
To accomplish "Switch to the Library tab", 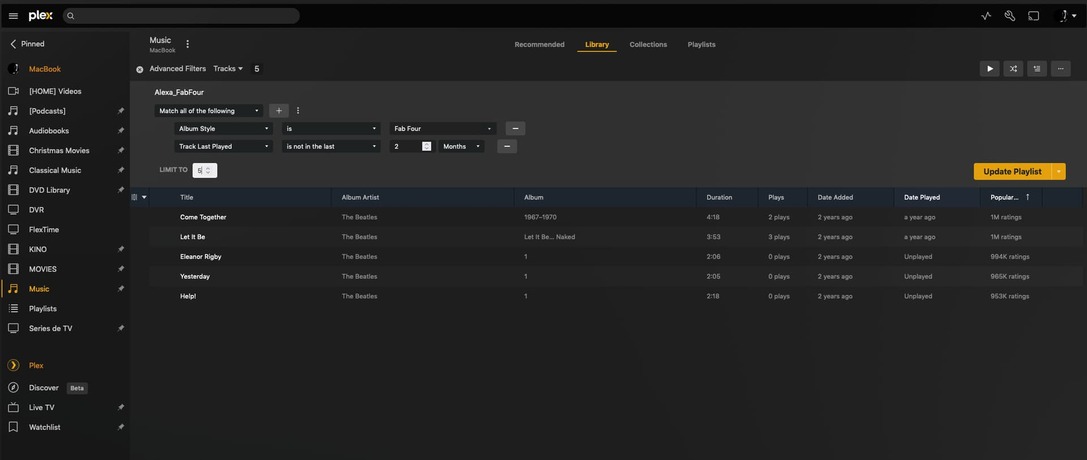I will point(597,44).
